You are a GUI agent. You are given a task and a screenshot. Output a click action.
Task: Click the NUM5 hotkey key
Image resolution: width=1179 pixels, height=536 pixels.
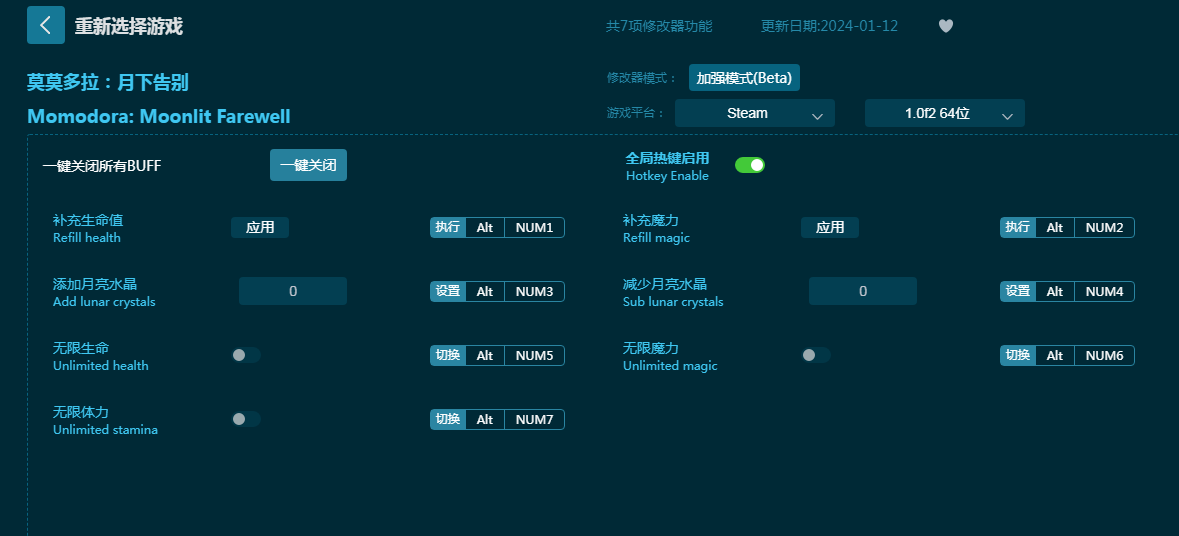click(535, 355)
